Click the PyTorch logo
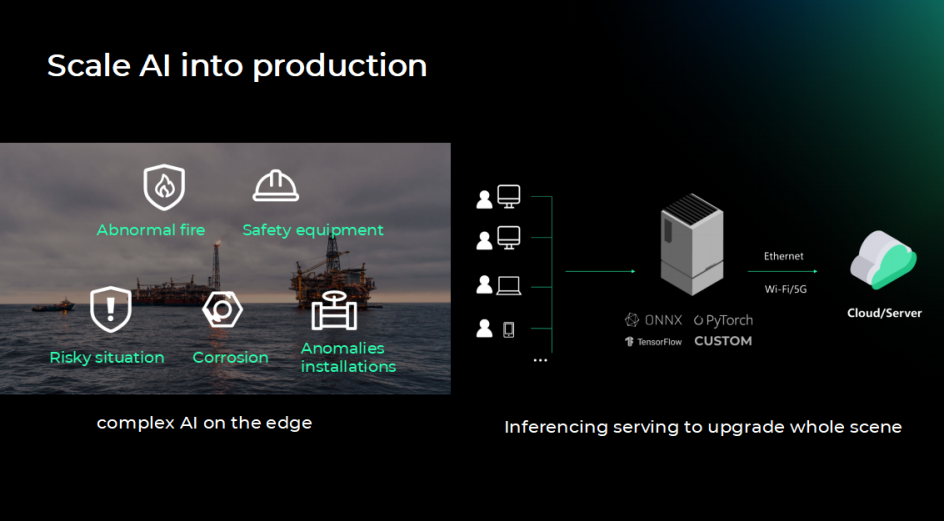The image size is (944, 521). point(722,320)
